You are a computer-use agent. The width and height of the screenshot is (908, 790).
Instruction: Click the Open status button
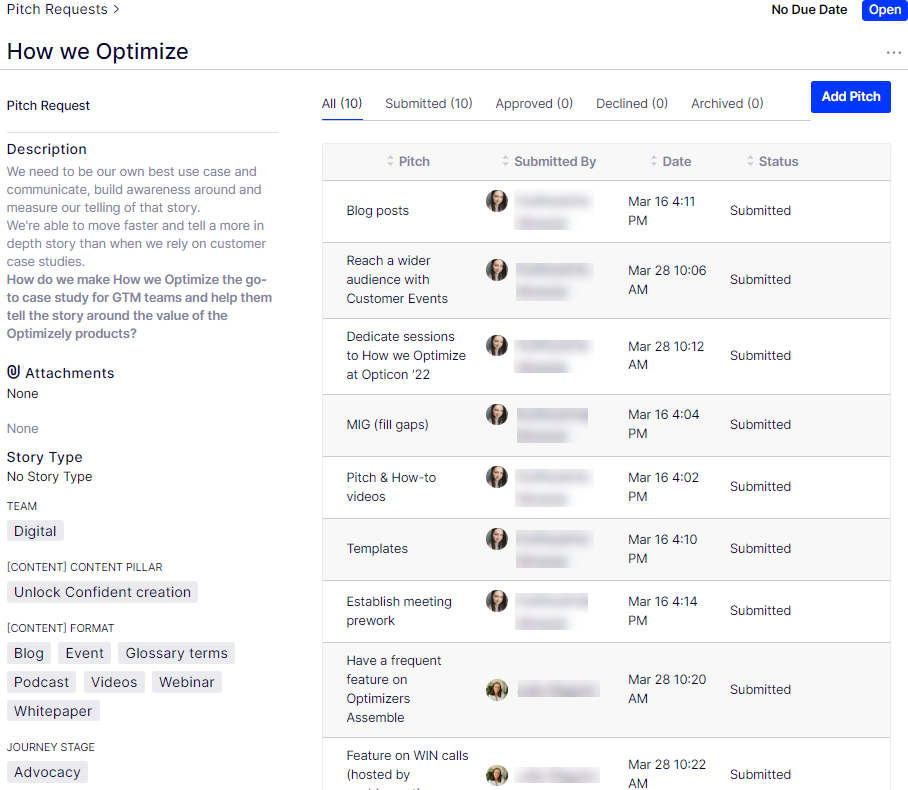(884, 10)
